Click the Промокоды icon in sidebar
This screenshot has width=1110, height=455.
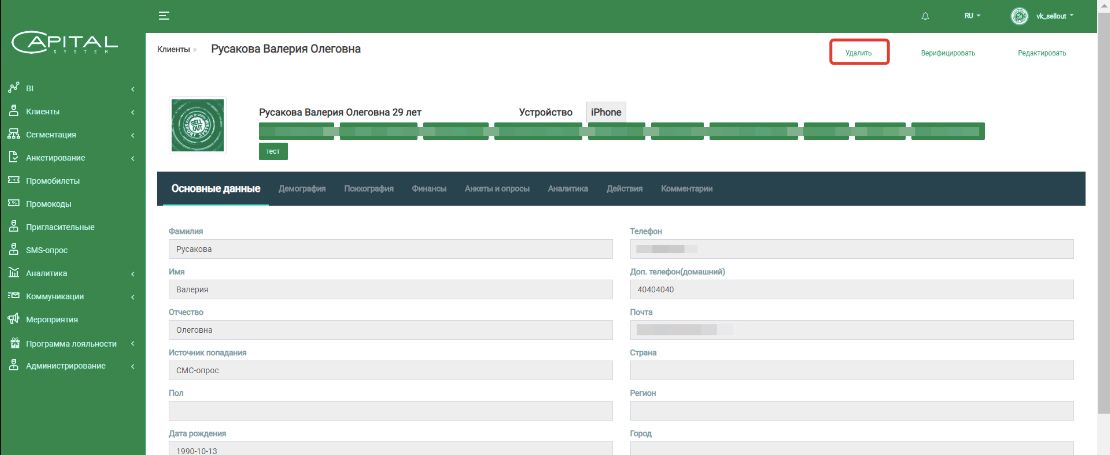coord(14,204)
